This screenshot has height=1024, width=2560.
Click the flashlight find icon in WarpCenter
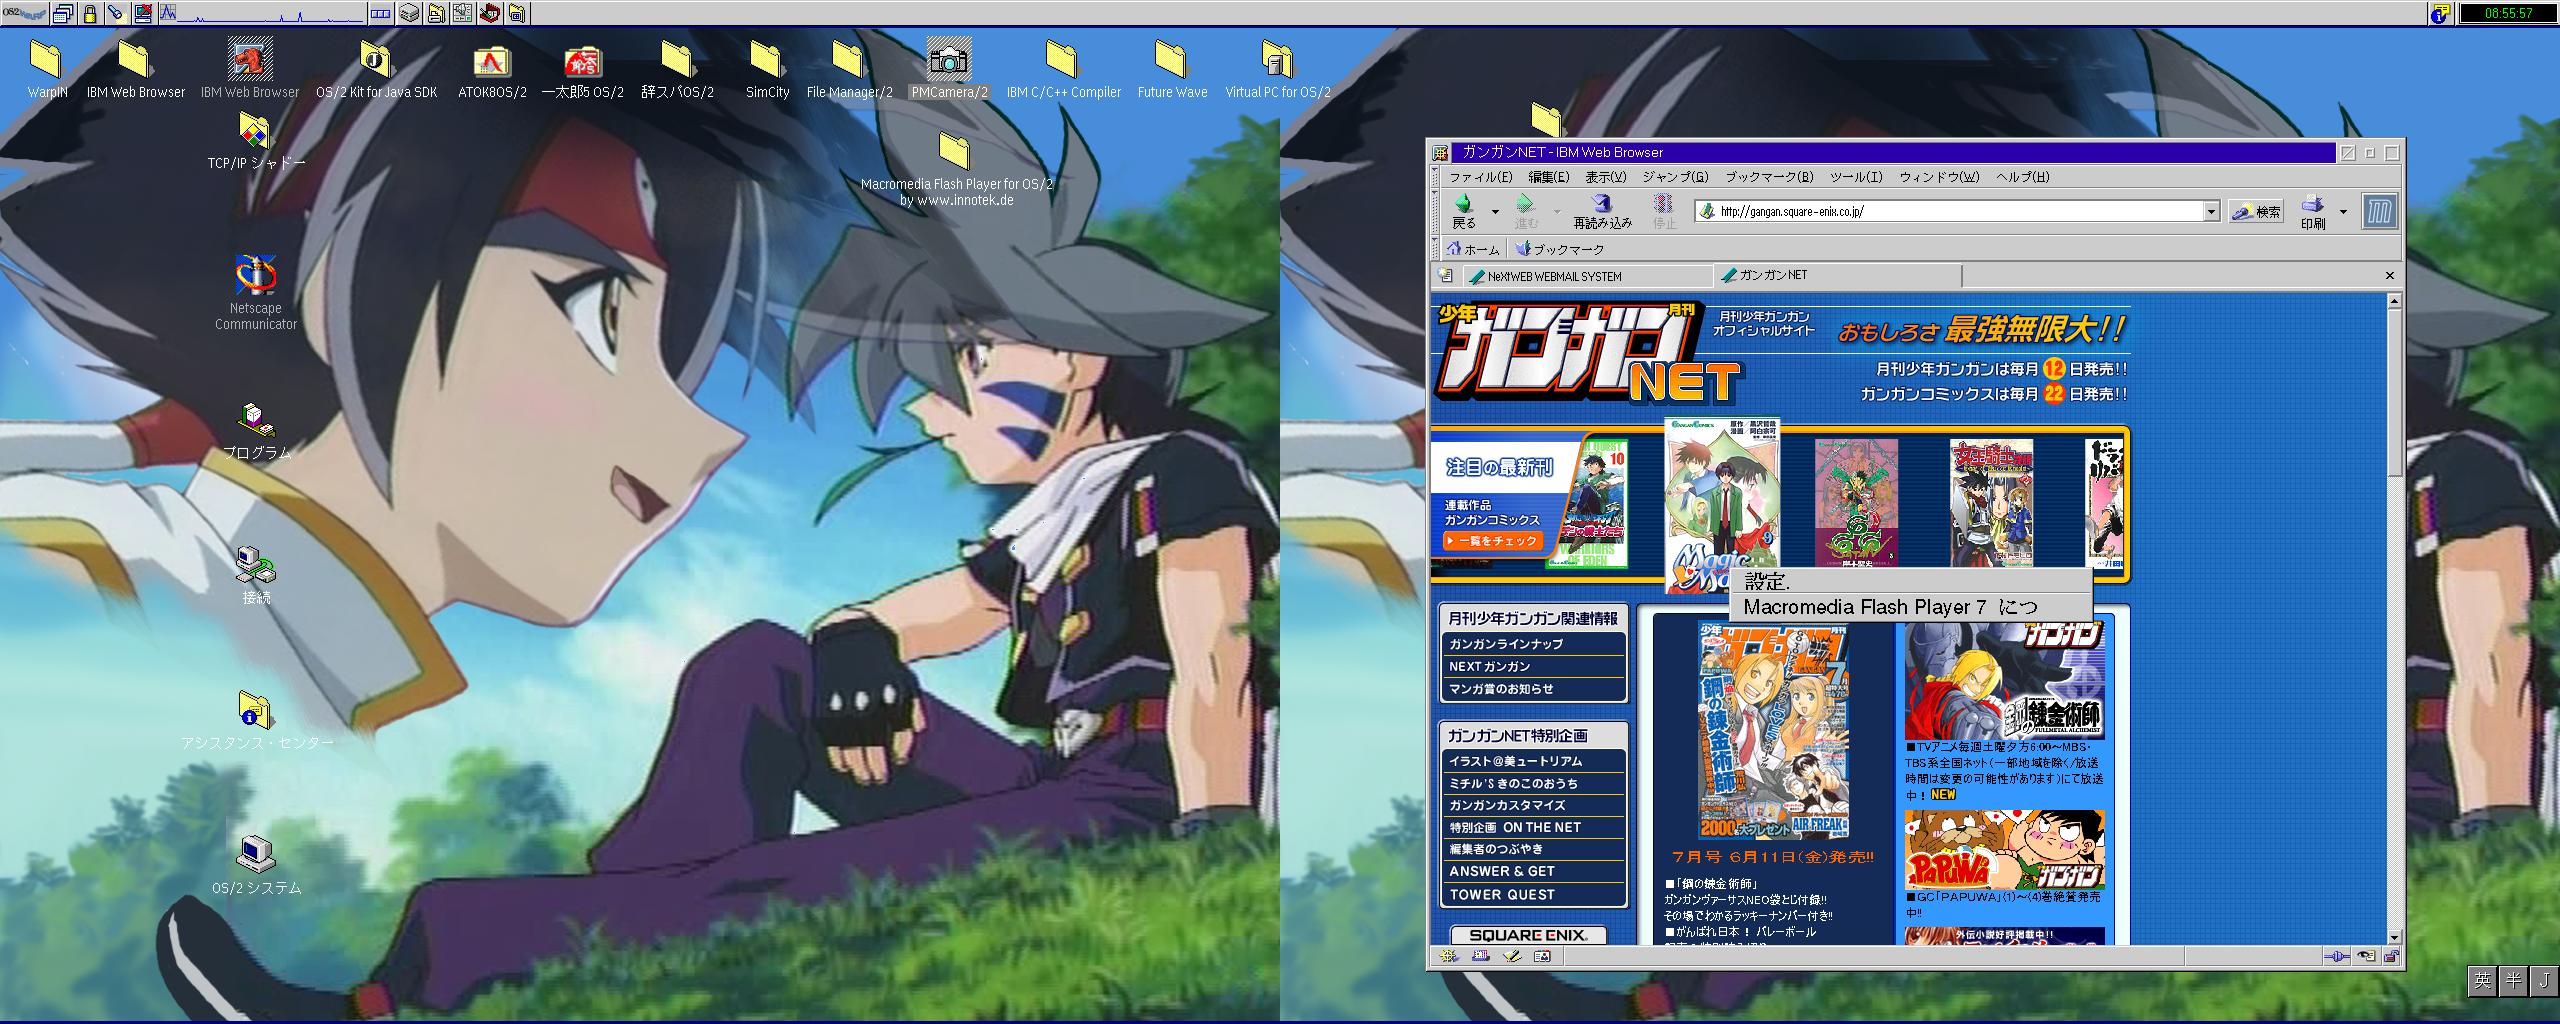(116, 13)
